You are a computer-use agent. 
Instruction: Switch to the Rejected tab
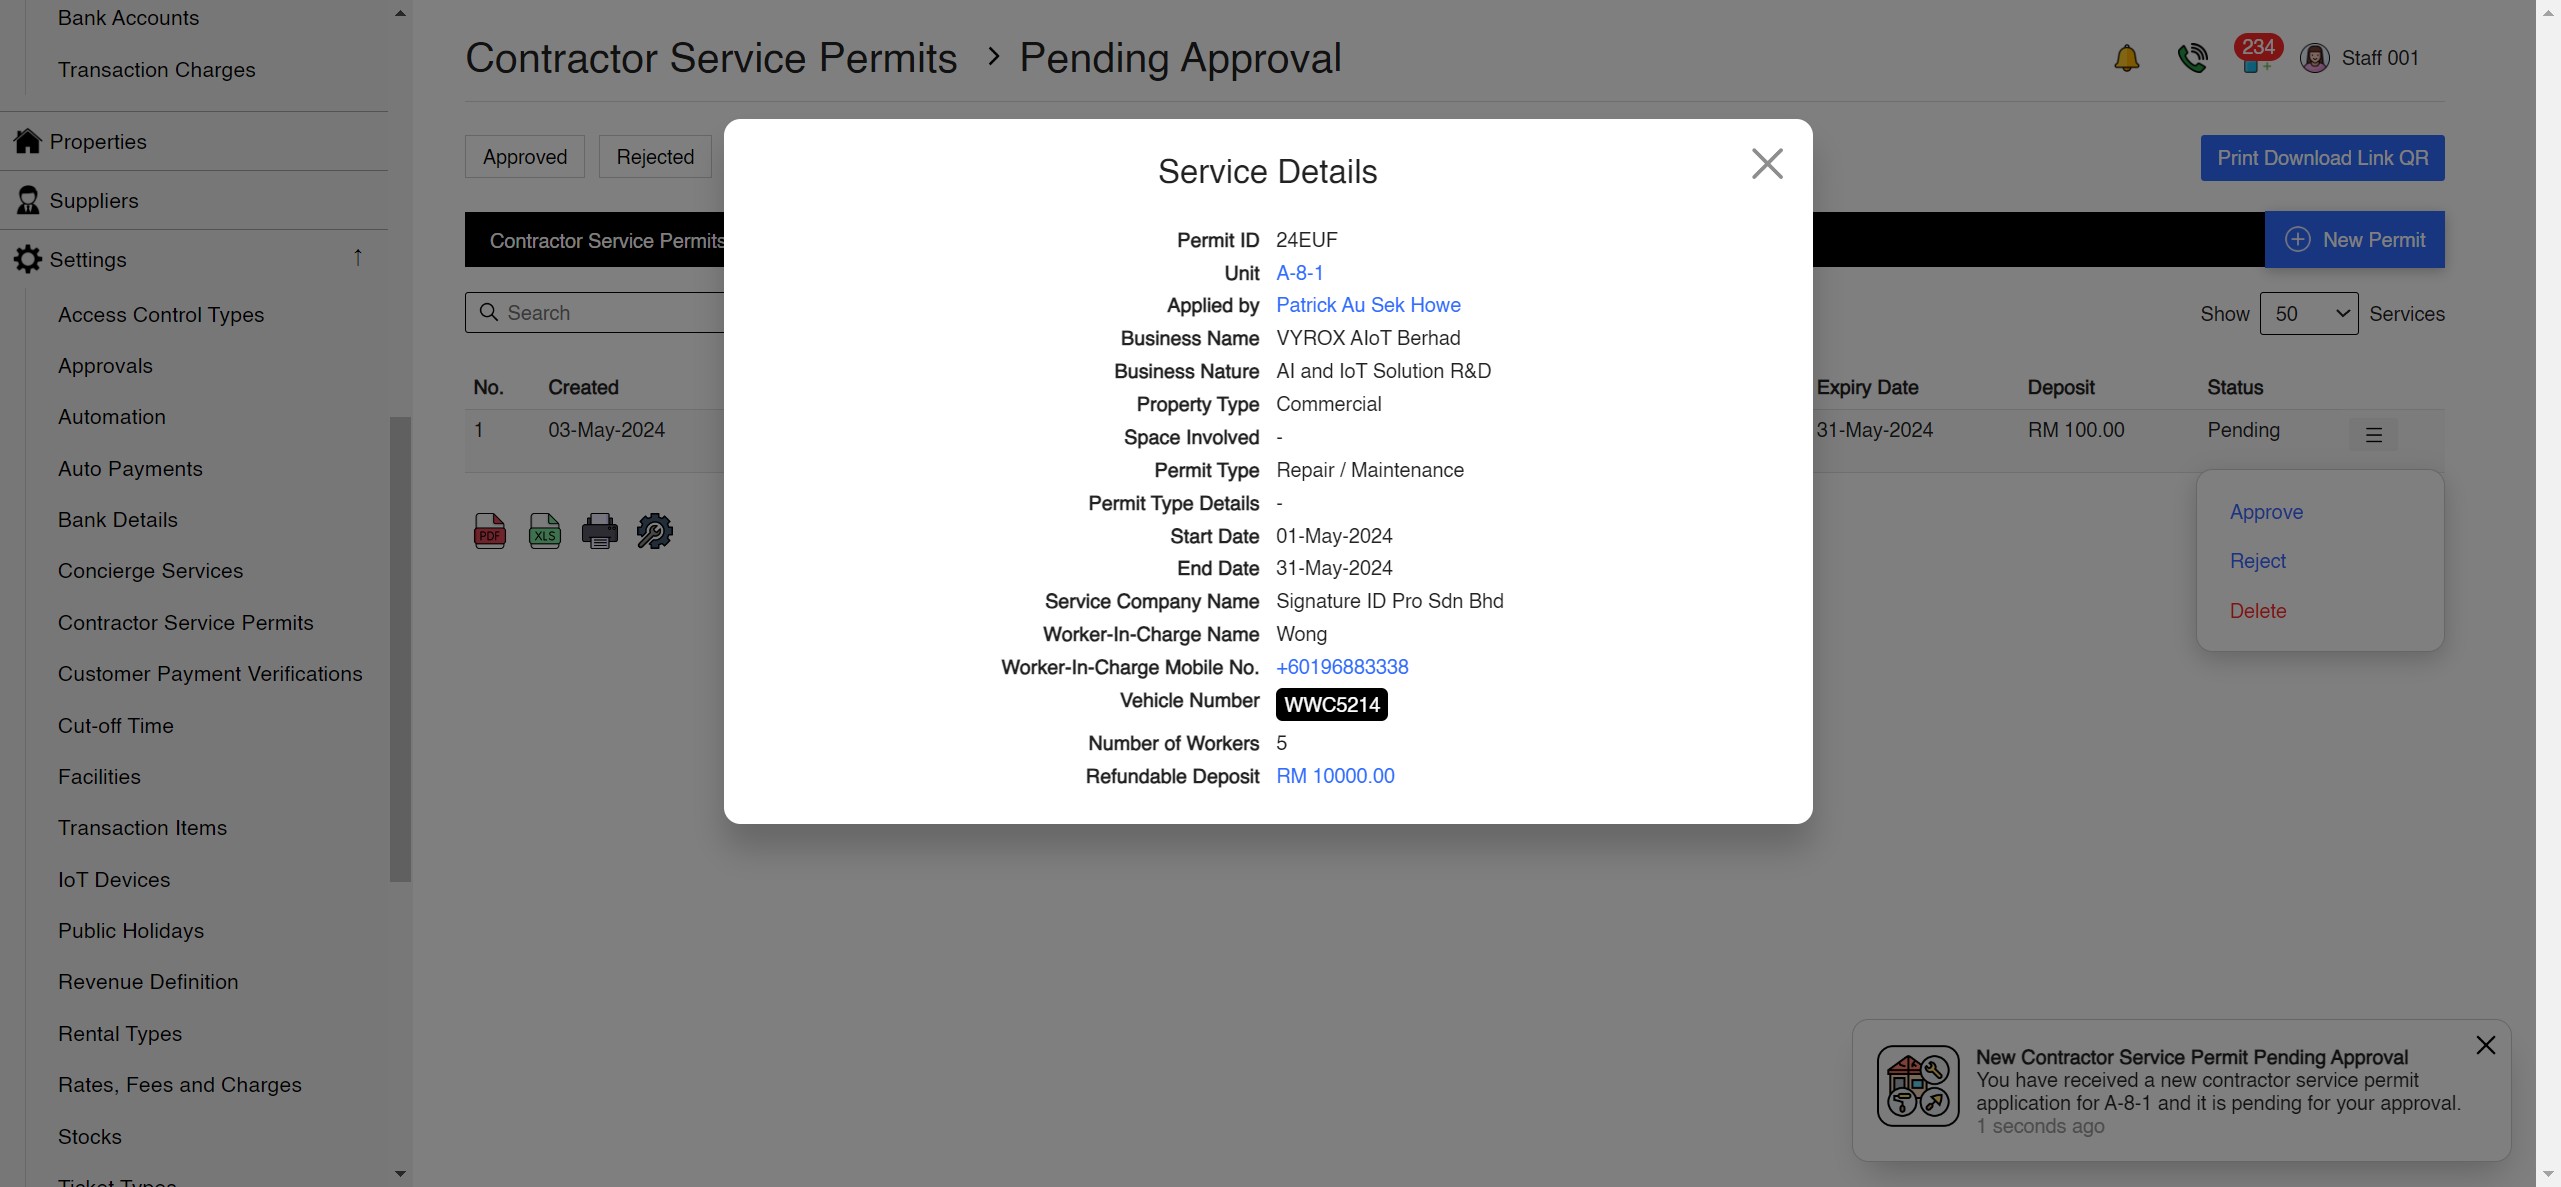click(655, 156)
